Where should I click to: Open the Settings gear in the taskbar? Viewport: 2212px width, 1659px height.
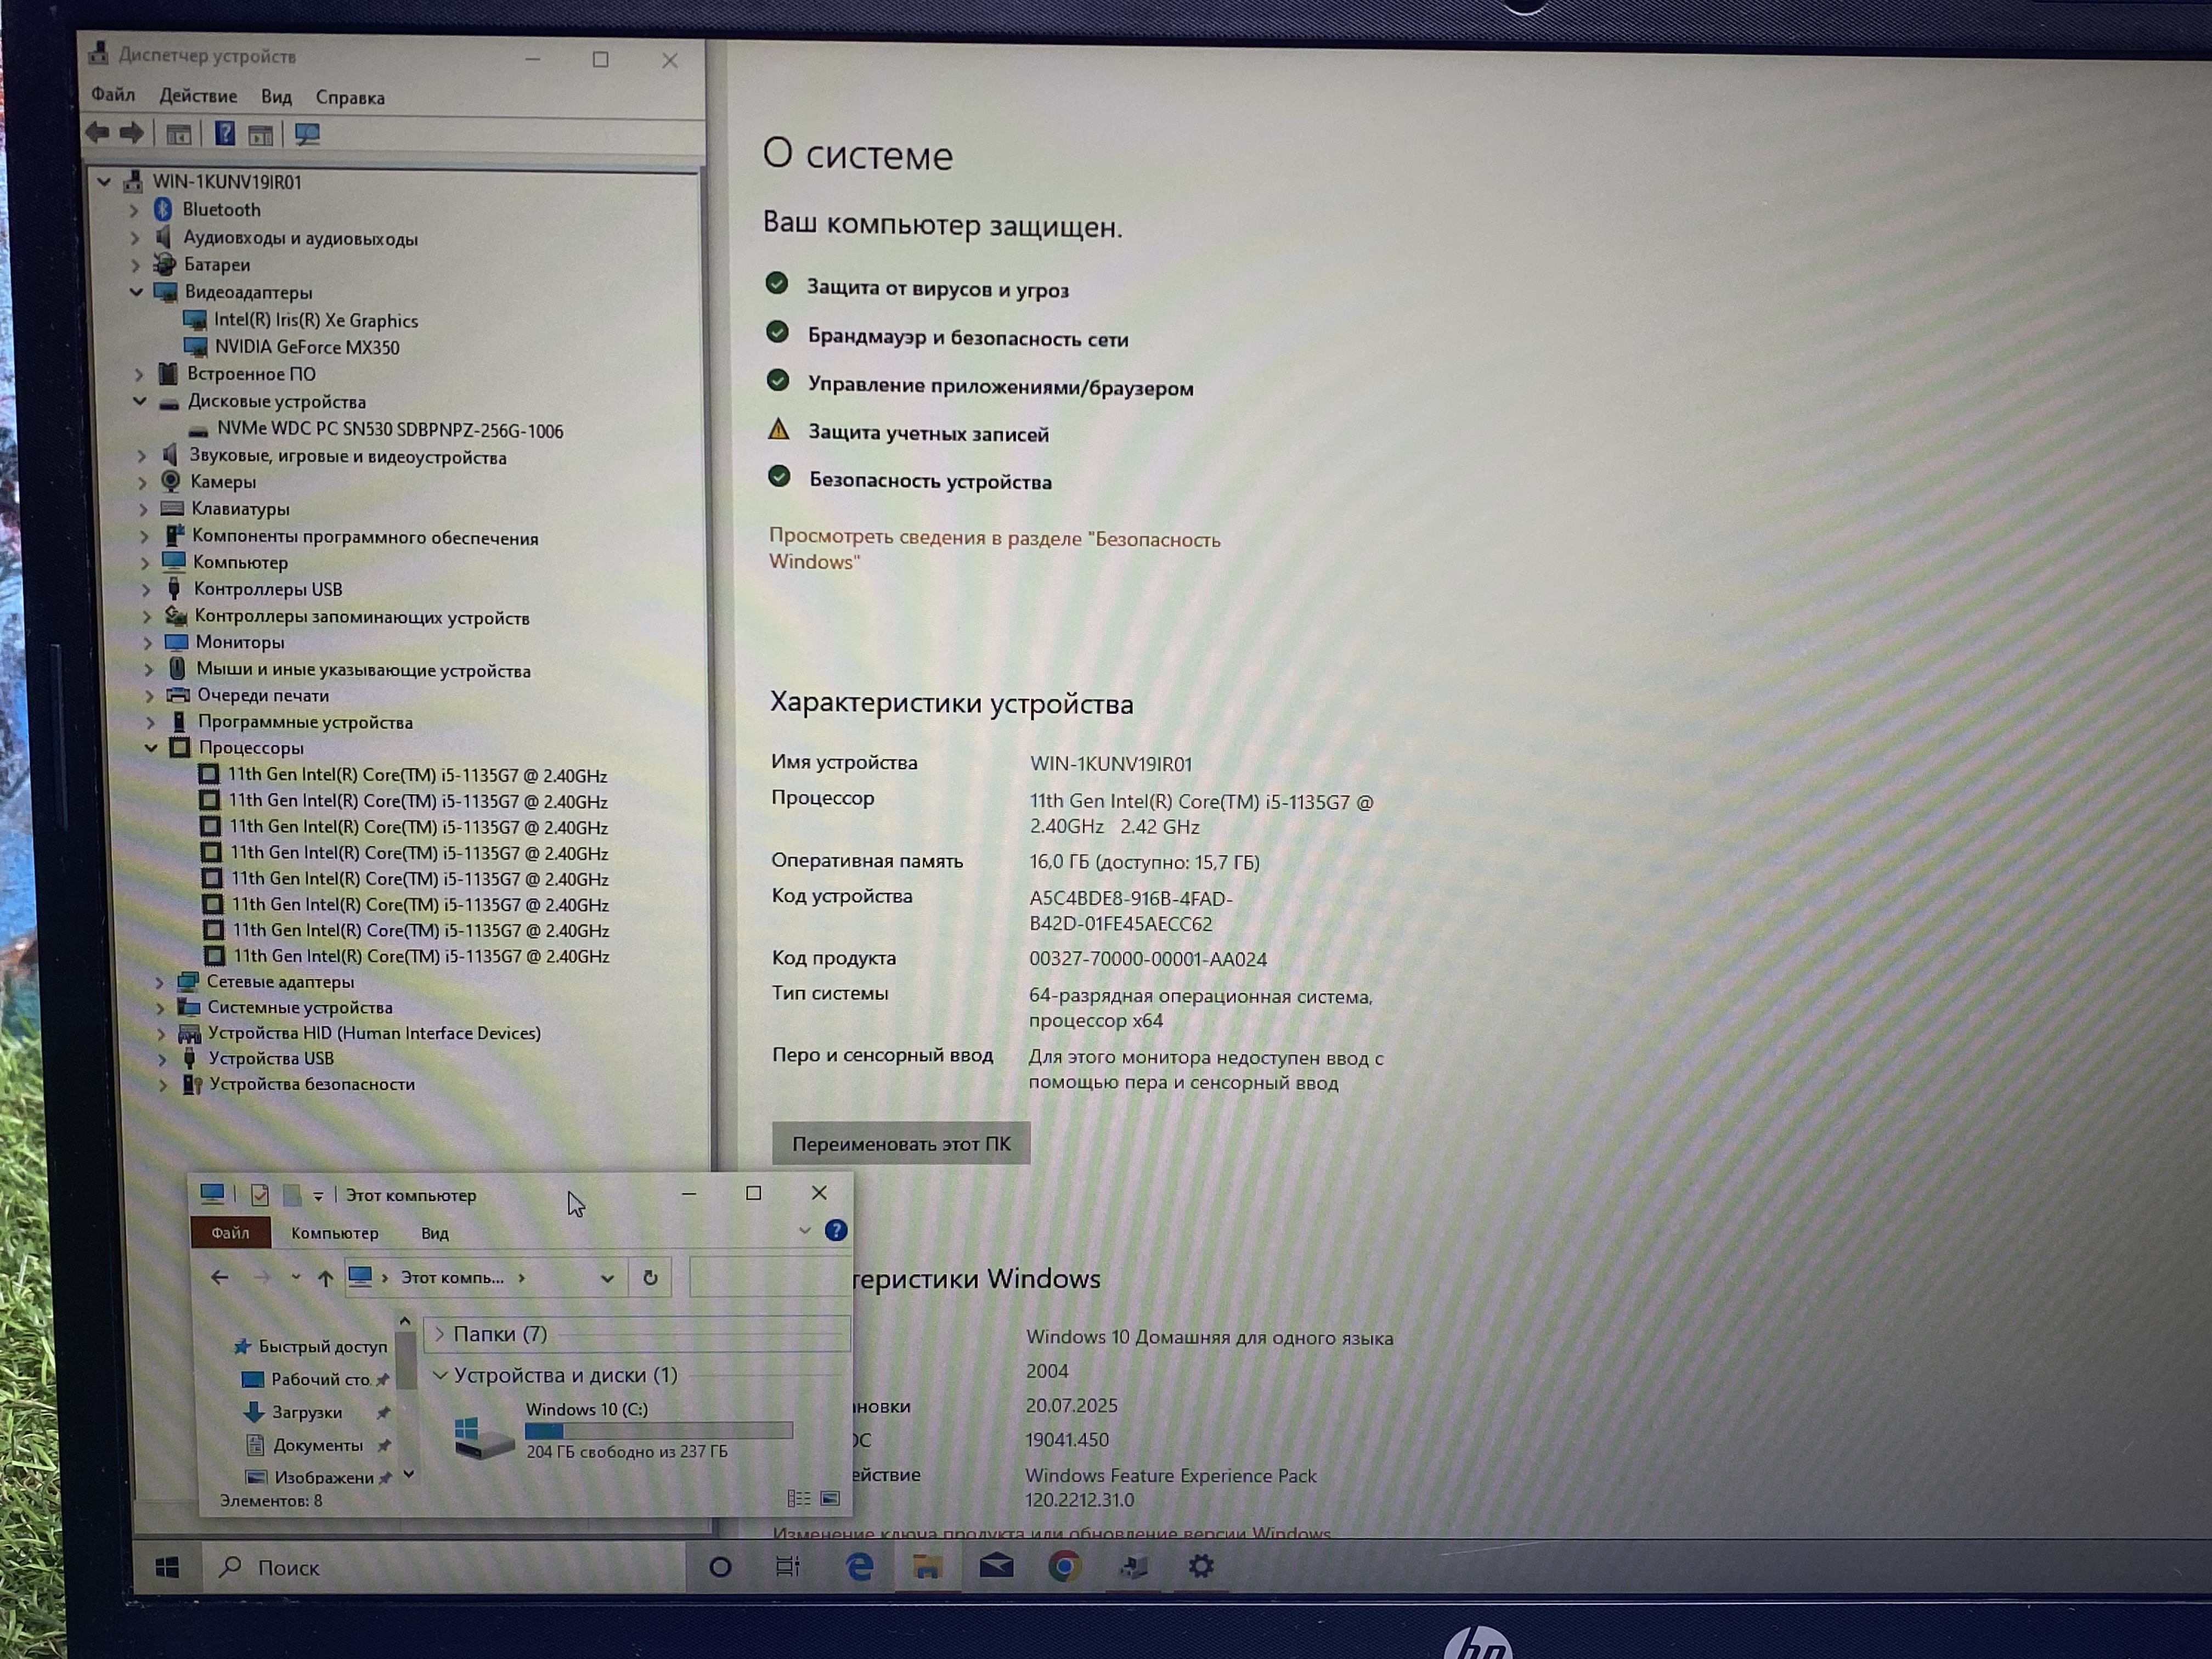pos(1201,1566)
